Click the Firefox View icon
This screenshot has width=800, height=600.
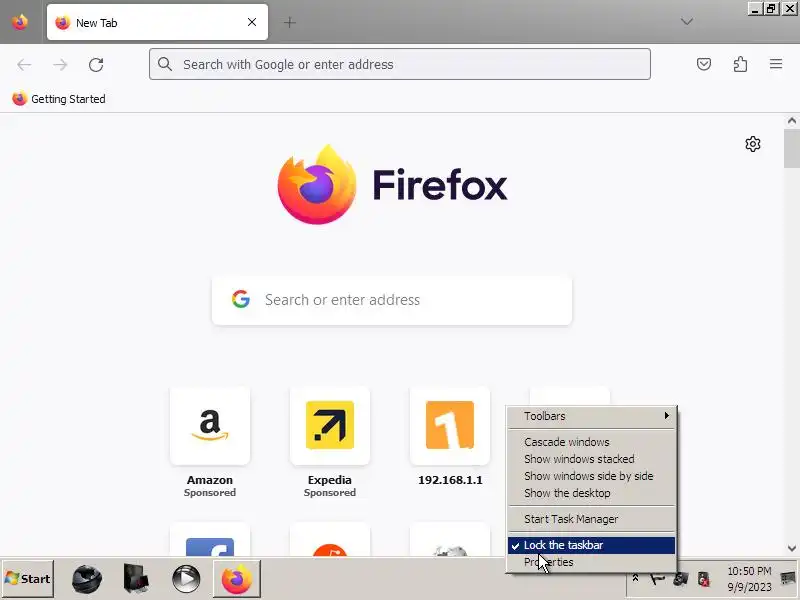click(20, 22)
